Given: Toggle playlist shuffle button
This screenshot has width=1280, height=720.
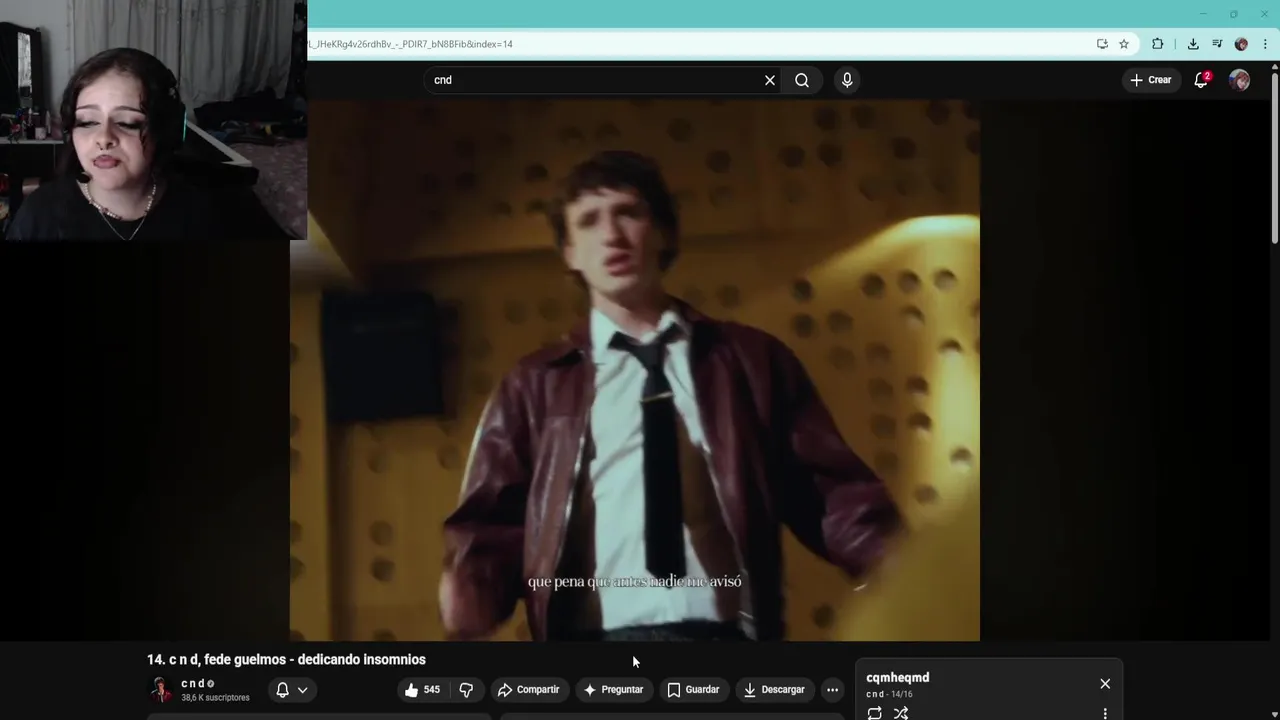Looking at the screenshot, I should pos(901,713).
